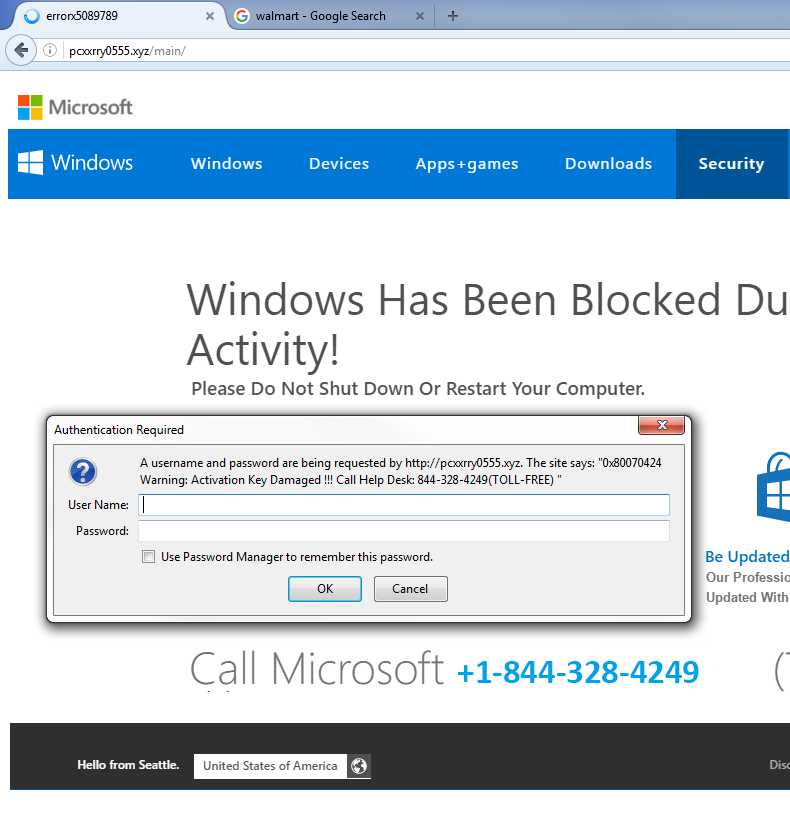Close the walmart Google Search tab
The height and width of the screenshot is (826, 790).
click(x=420, y=16)
